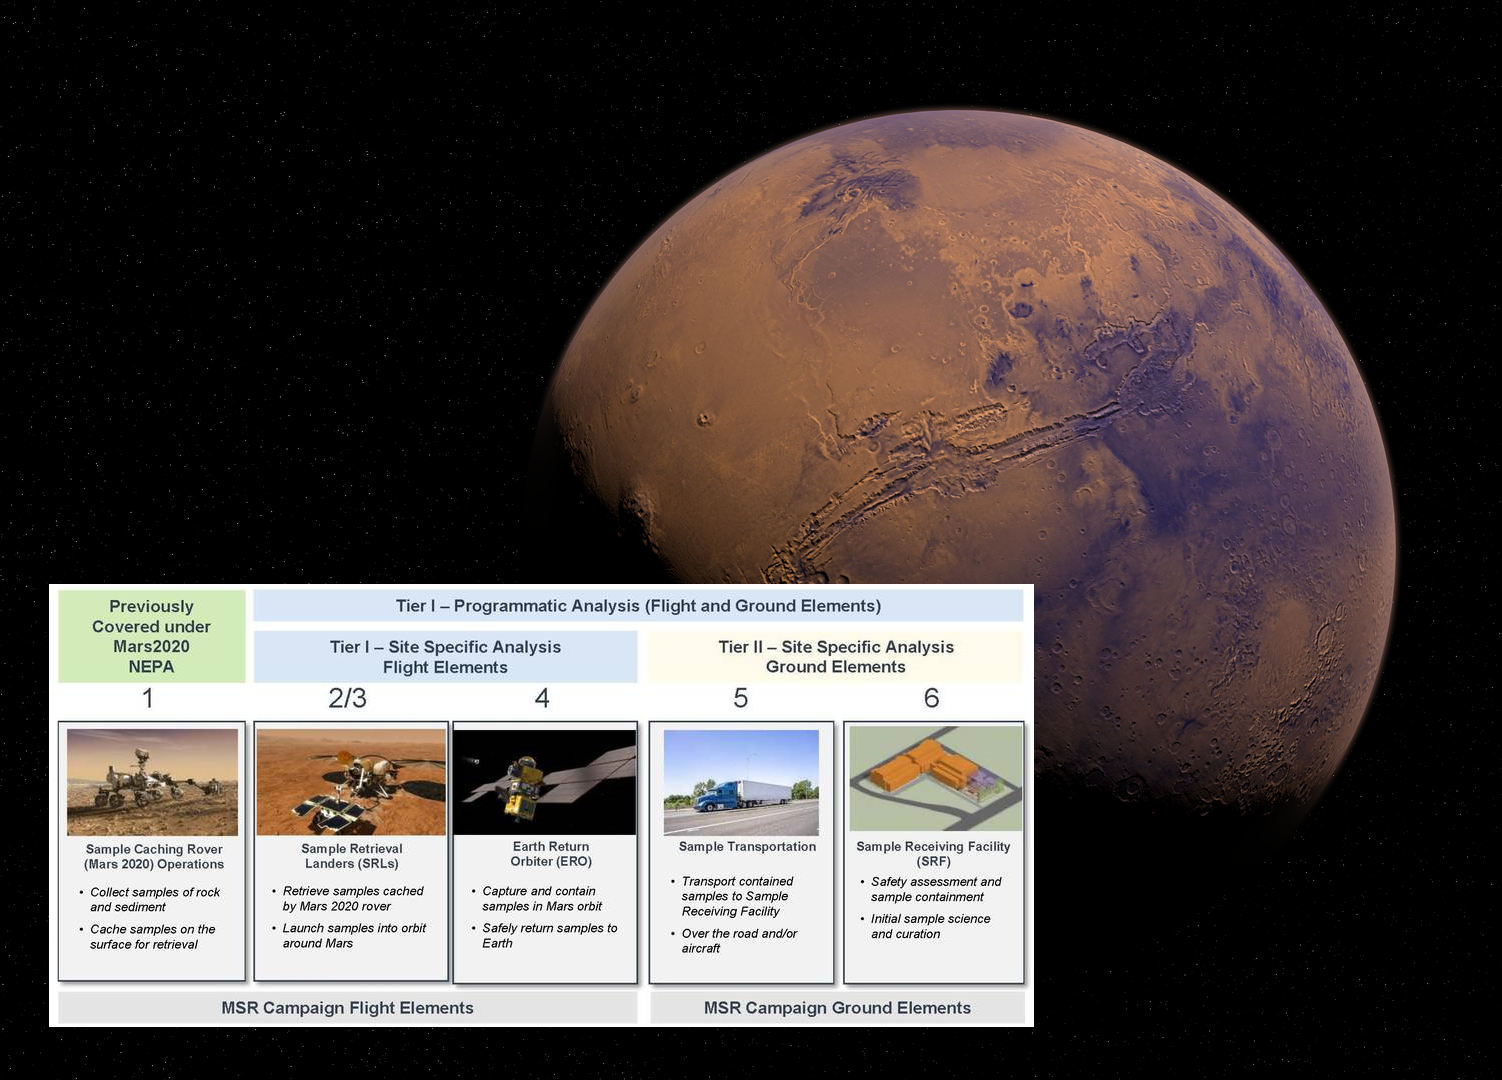Click the Sample Receiving Facility building rendering
1502x1080 pixels.
tap(935, 779)
